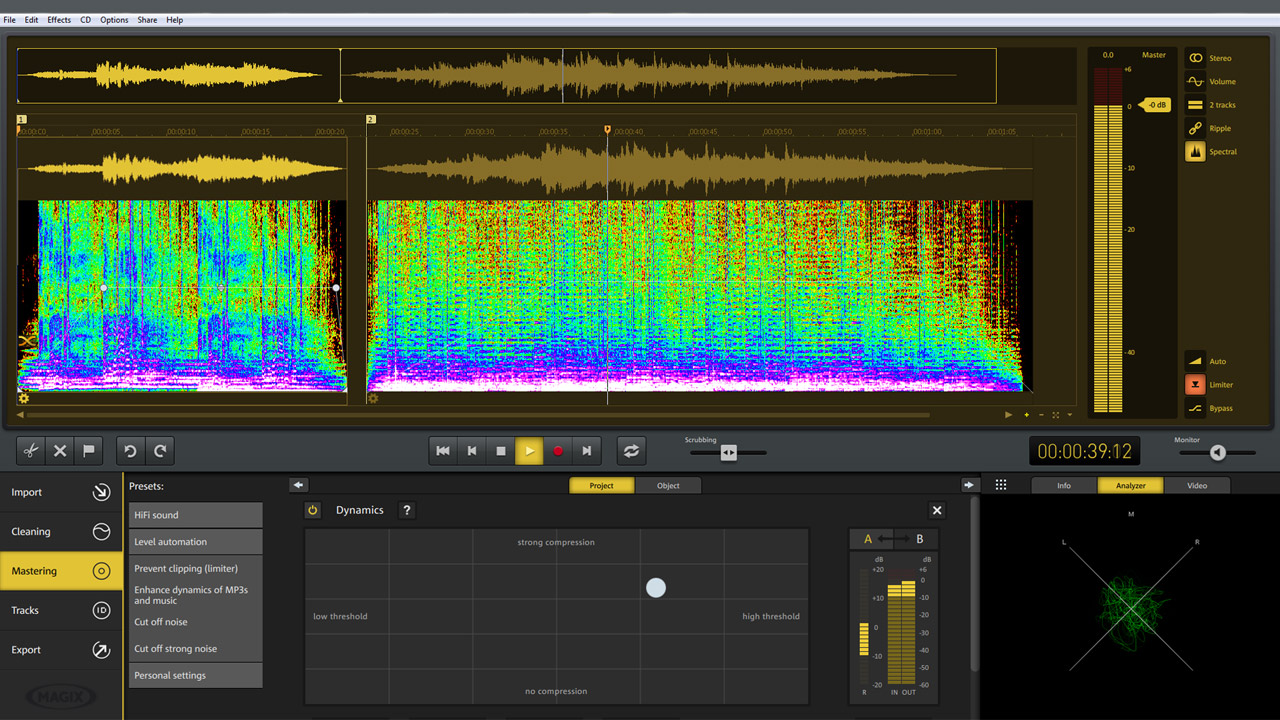This screenshot has width=1280, height=720.
Task: Click the set marker flag icon
Action: pyautogui.click(x=88, y=451)
